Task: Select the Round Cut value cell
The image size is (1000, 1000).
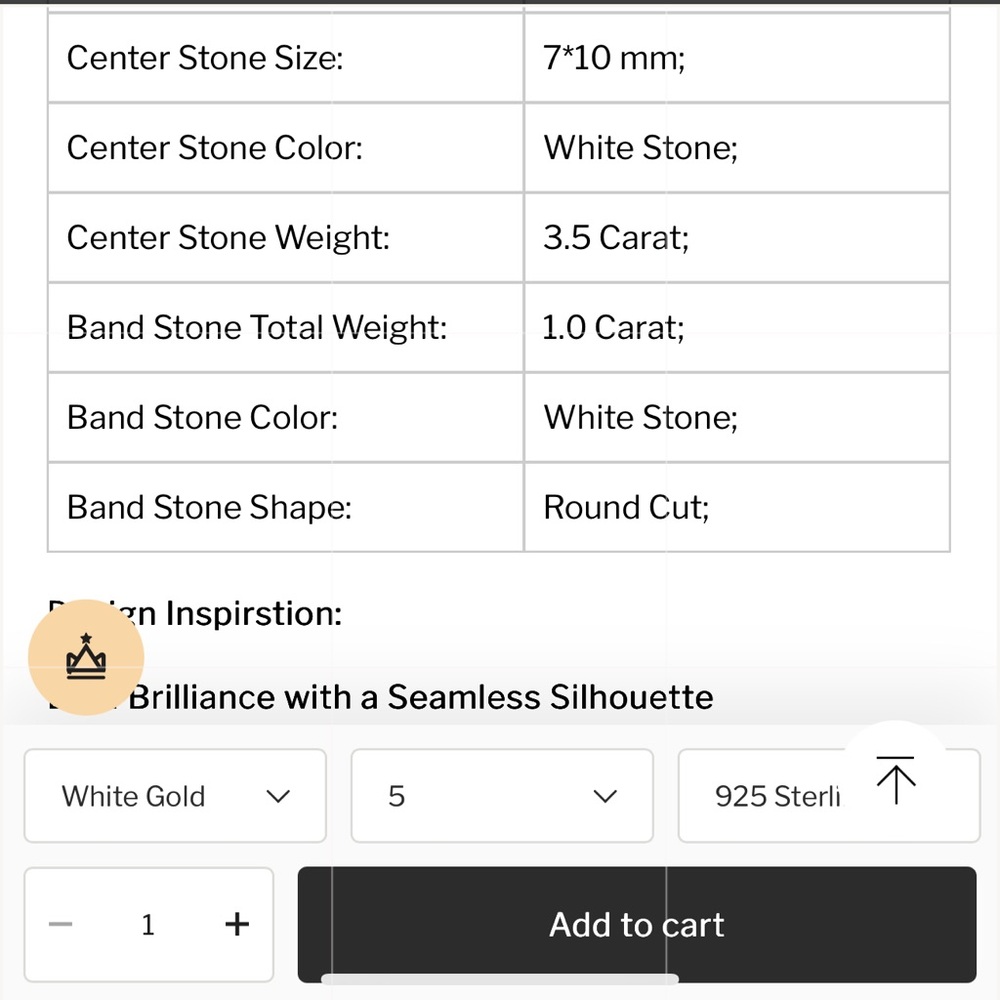Action: pos(737,508)
